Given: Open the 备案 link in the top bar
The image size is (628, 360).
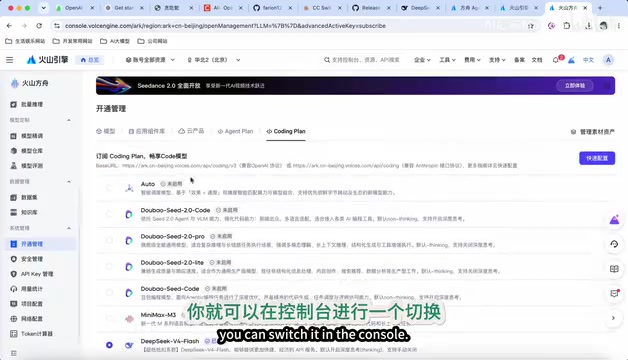Looking at the screenshot, I should click(519, 60).
